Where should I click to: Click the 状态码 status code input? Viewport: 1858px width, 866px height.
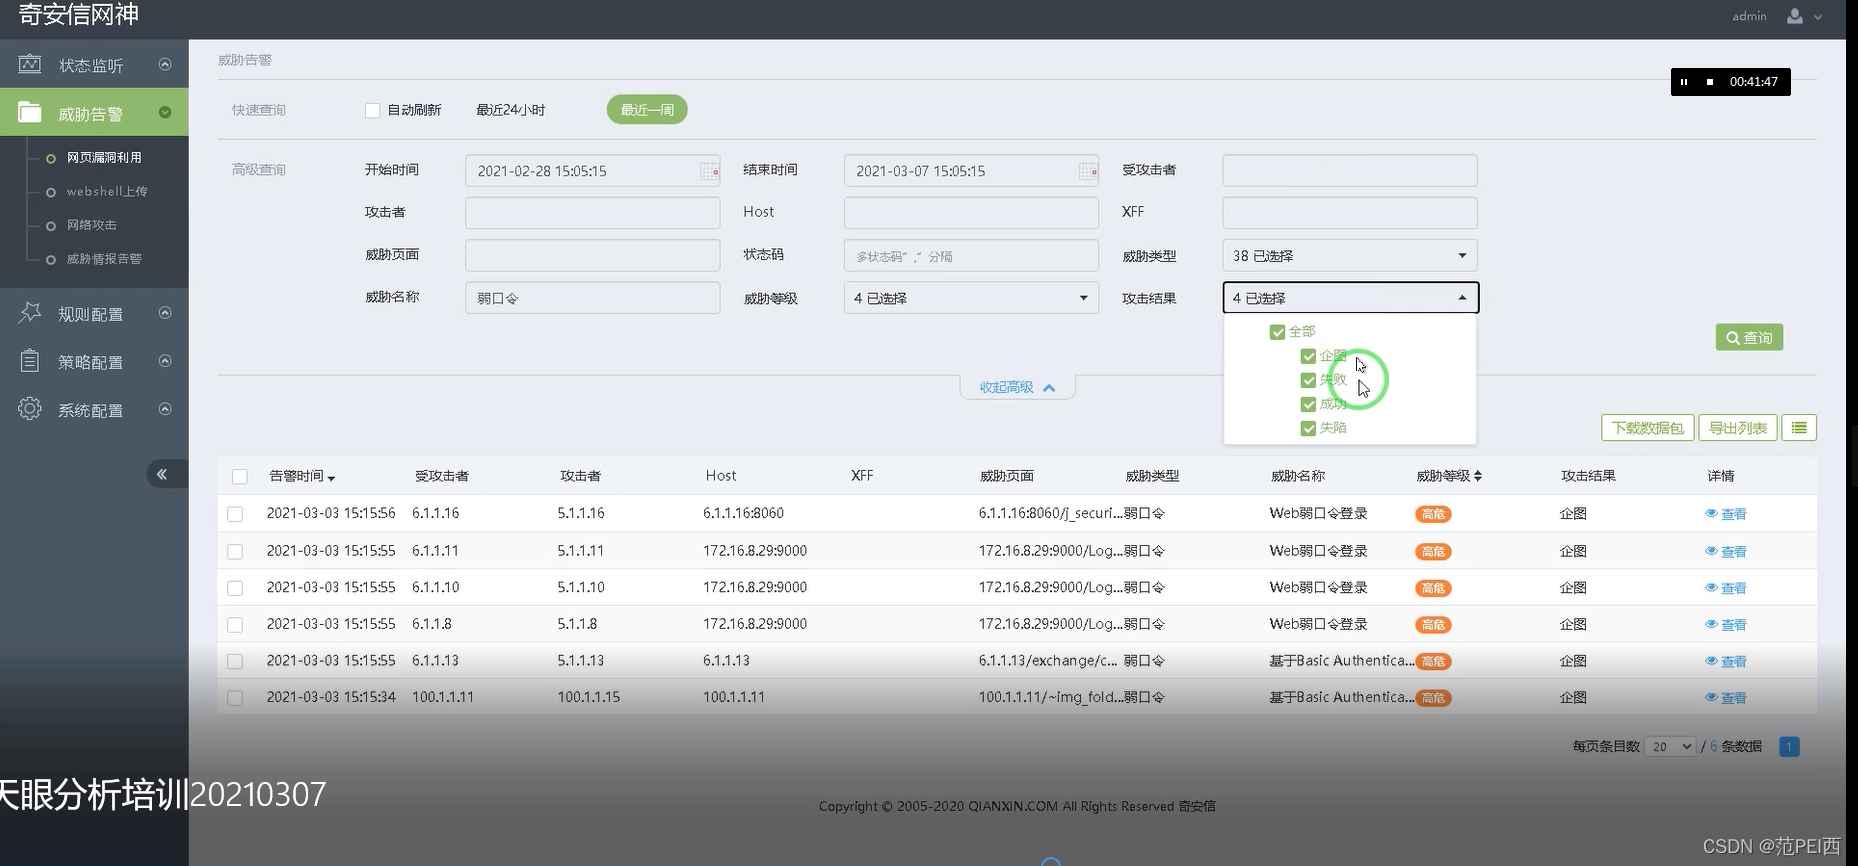pos(971,255)
